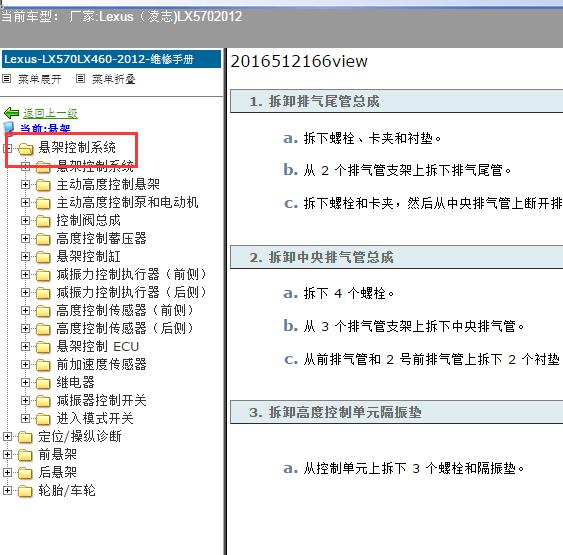Click step 从控制单元上拆下 3 个螺栓和隔振垫。
563x555 pixels.
click(x=414, y=468)
